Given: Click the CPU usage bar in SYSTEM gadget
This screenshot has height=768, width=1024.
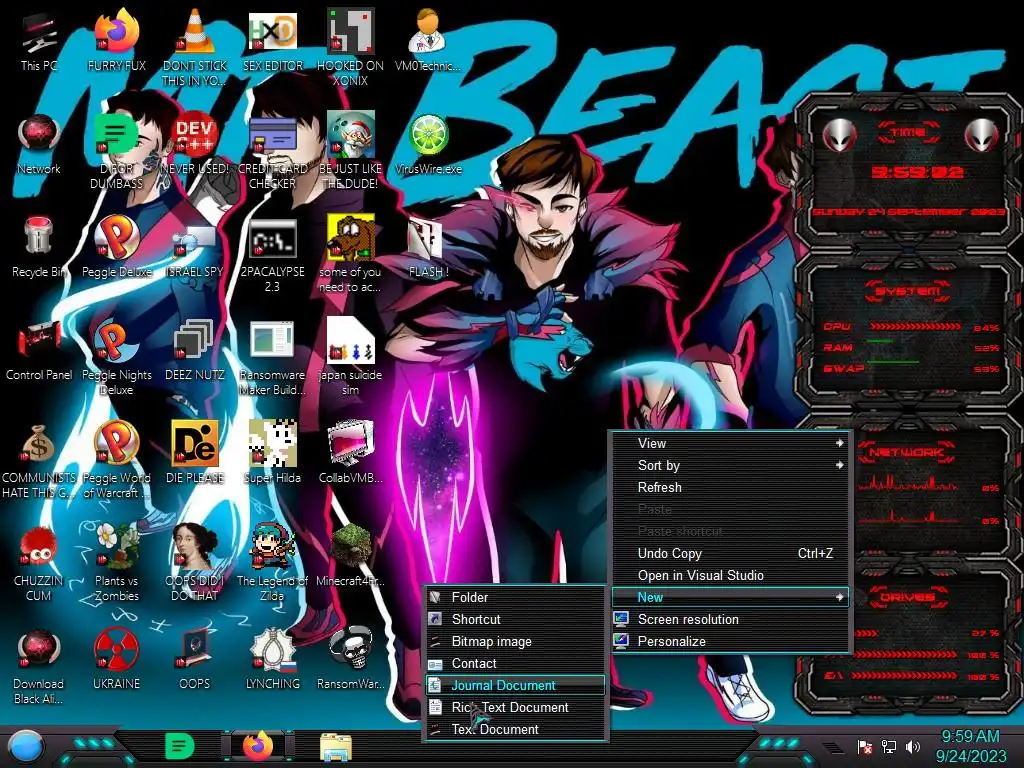Looking at the screenshot, I should [915, 326].
